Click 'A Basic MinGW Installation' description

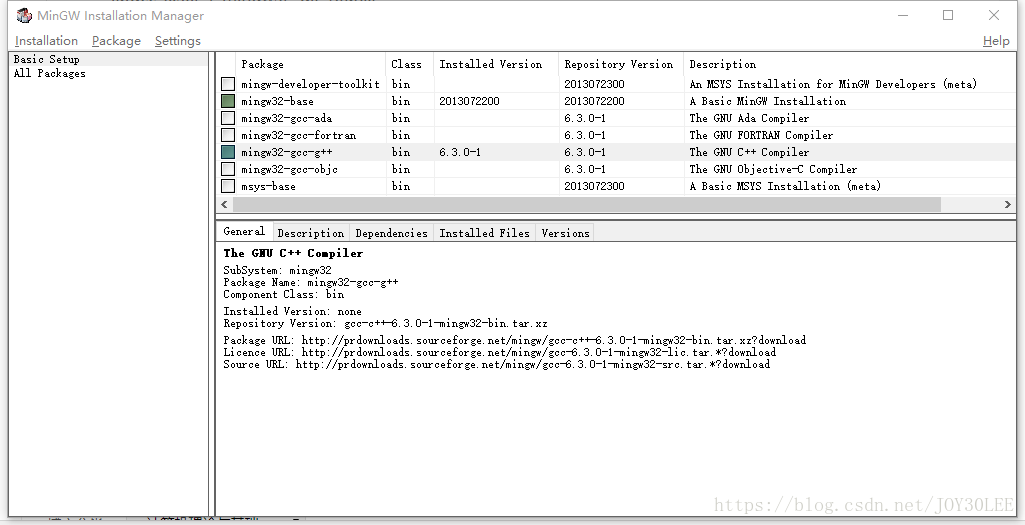coord(767,101)
